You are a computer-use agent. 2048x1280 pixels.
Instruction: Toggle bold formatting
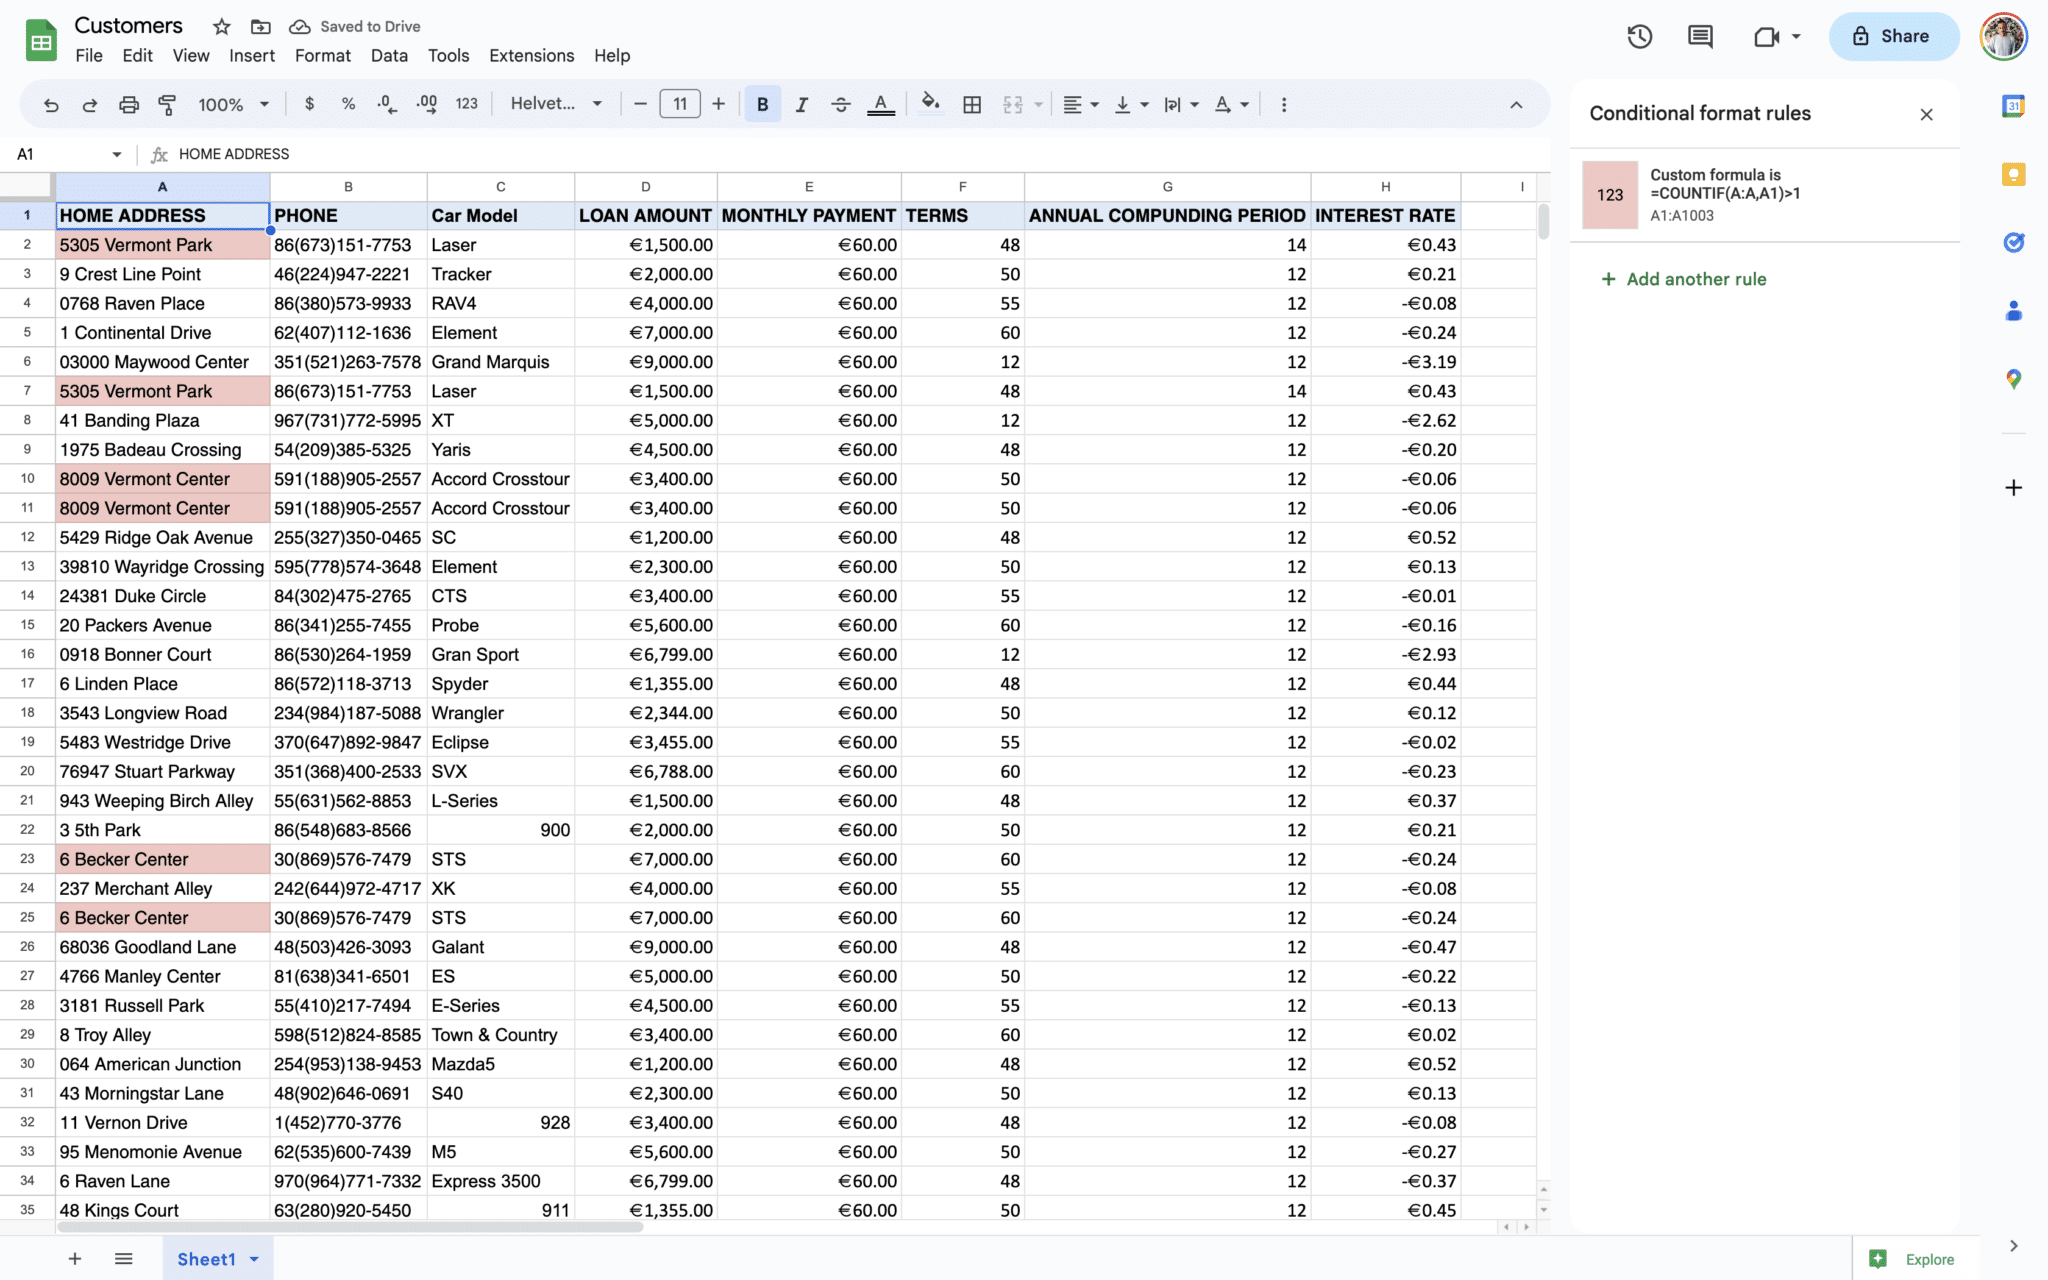pos(762,104)
